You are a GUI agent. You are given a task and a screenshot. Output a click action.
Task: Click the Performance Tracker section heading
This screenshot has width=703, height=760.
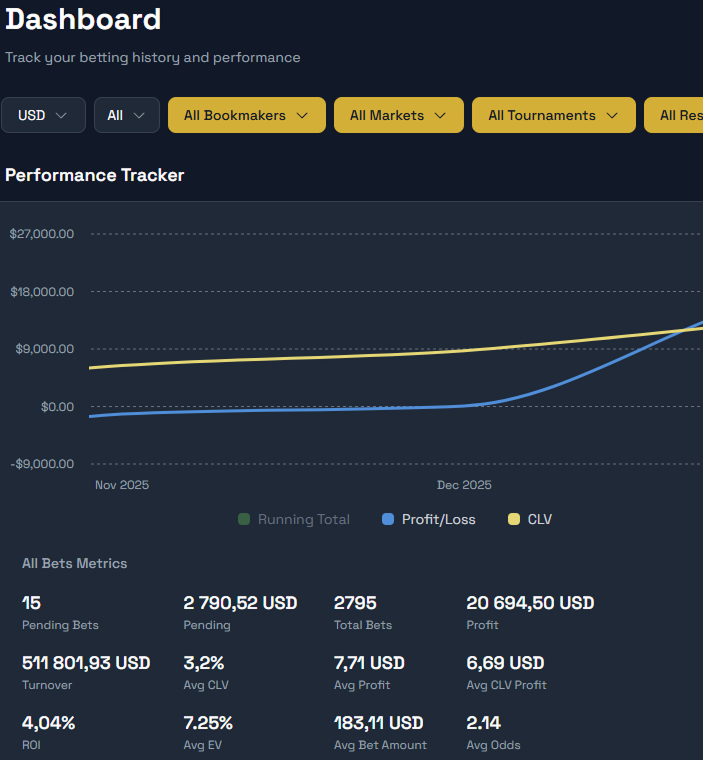click(x=94, y=175)
